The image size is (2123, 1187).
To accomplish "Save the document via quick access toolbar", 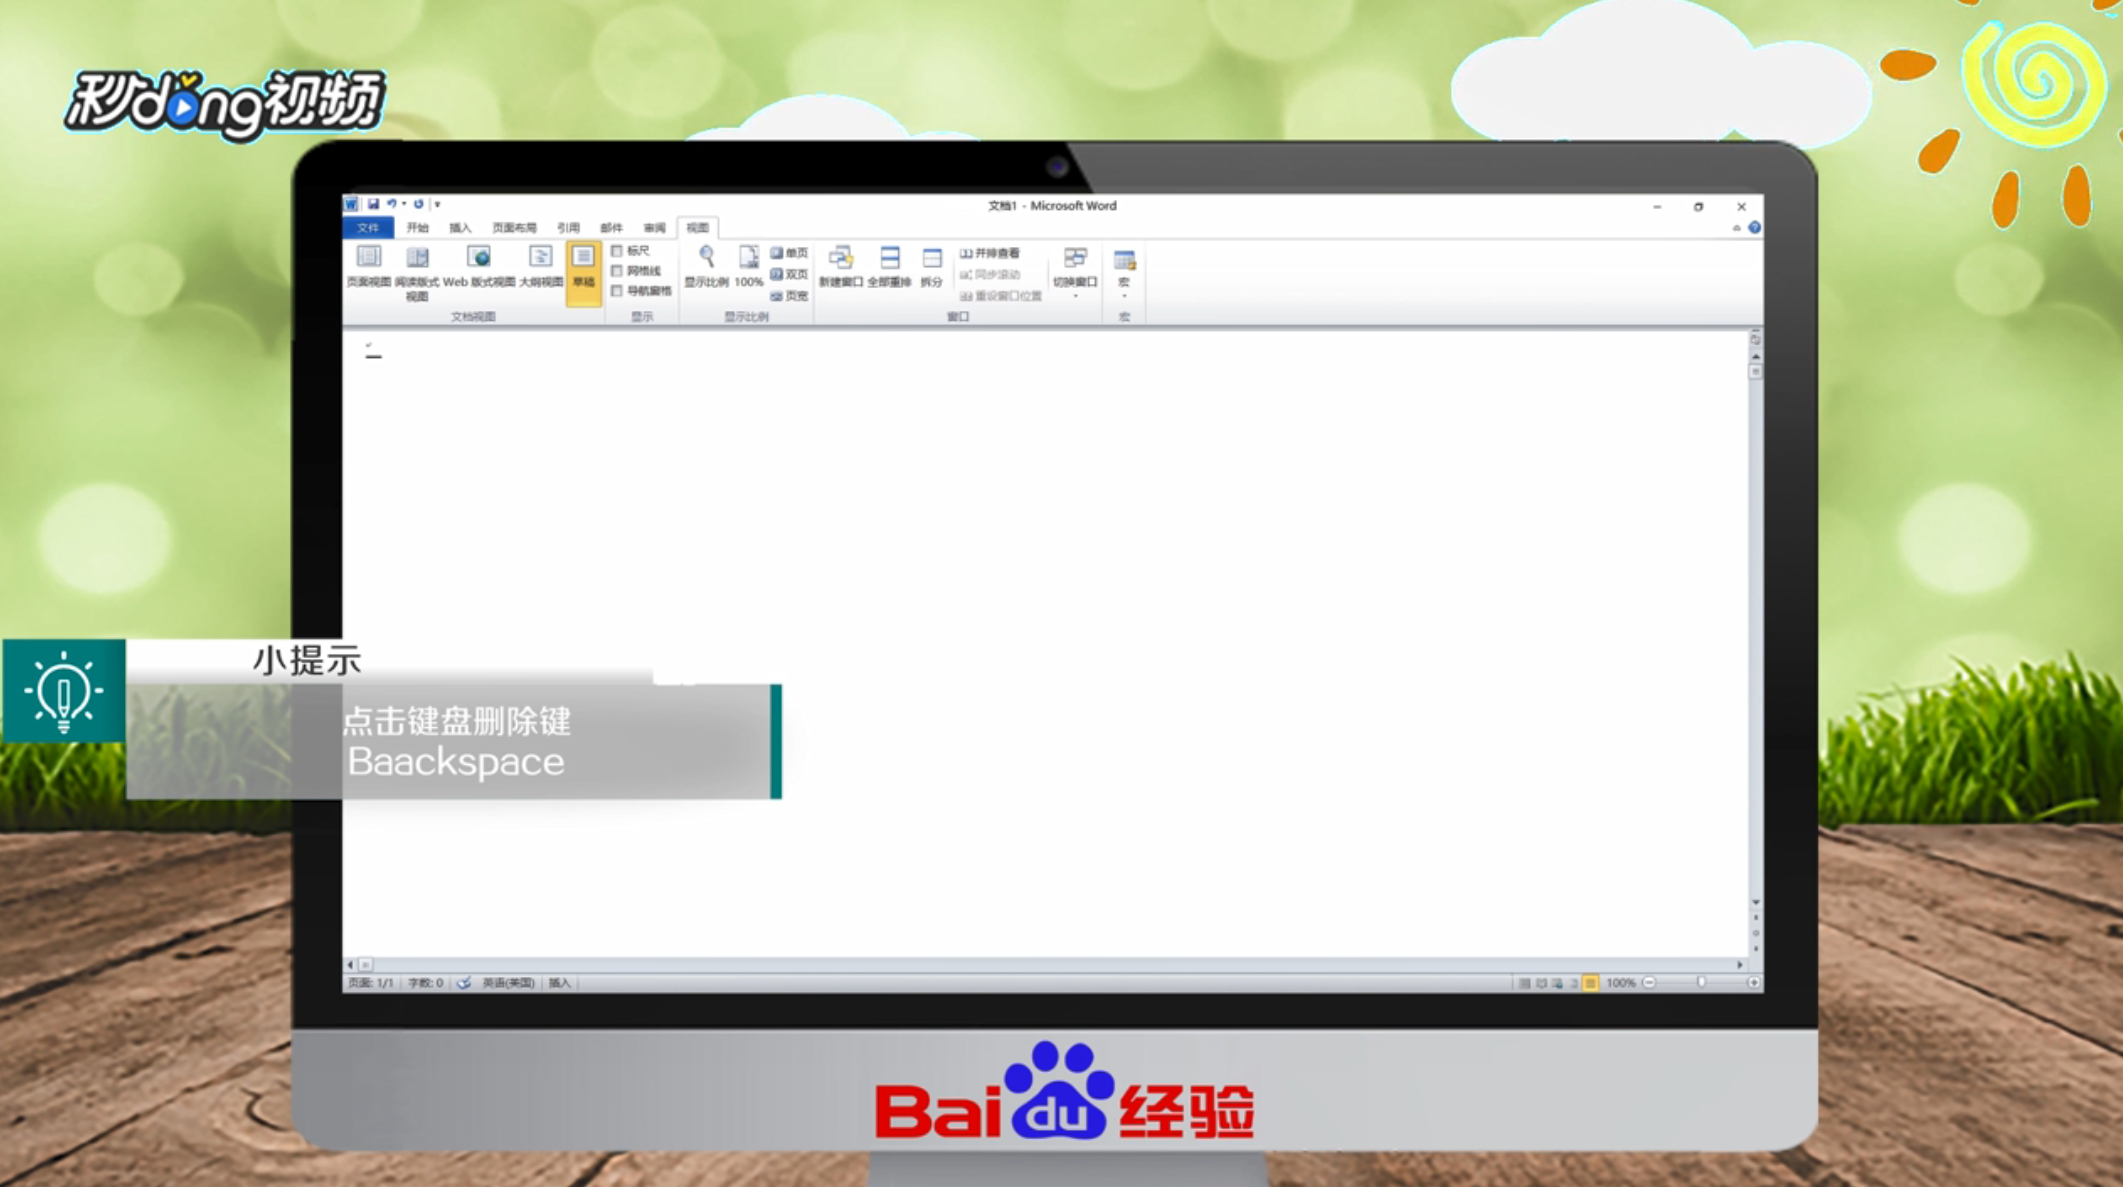I will [x=374, y=203].
